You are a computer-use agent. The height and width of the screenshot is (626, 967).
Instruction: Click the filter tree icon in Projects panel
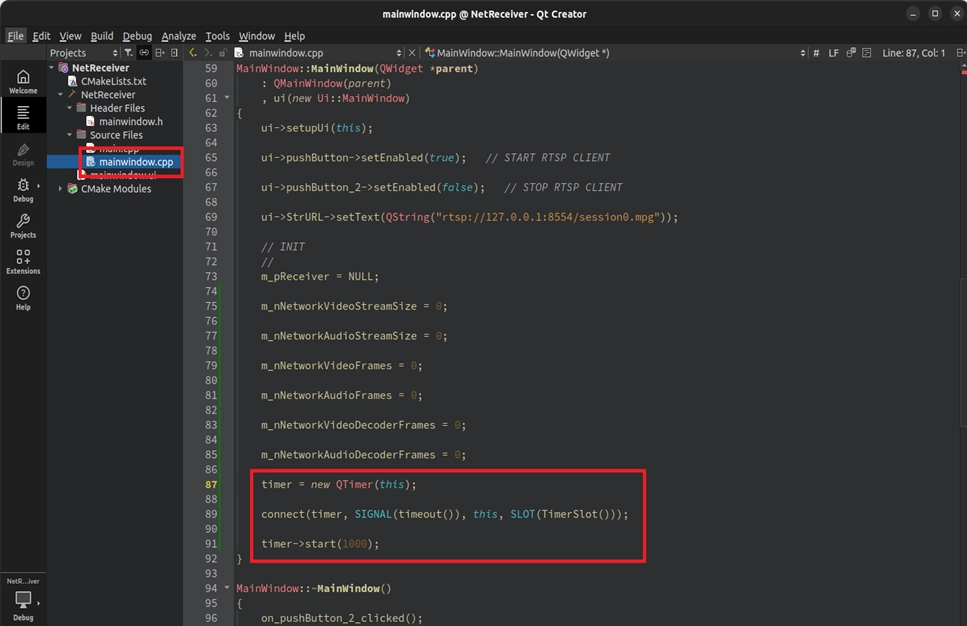coord(128,53)
